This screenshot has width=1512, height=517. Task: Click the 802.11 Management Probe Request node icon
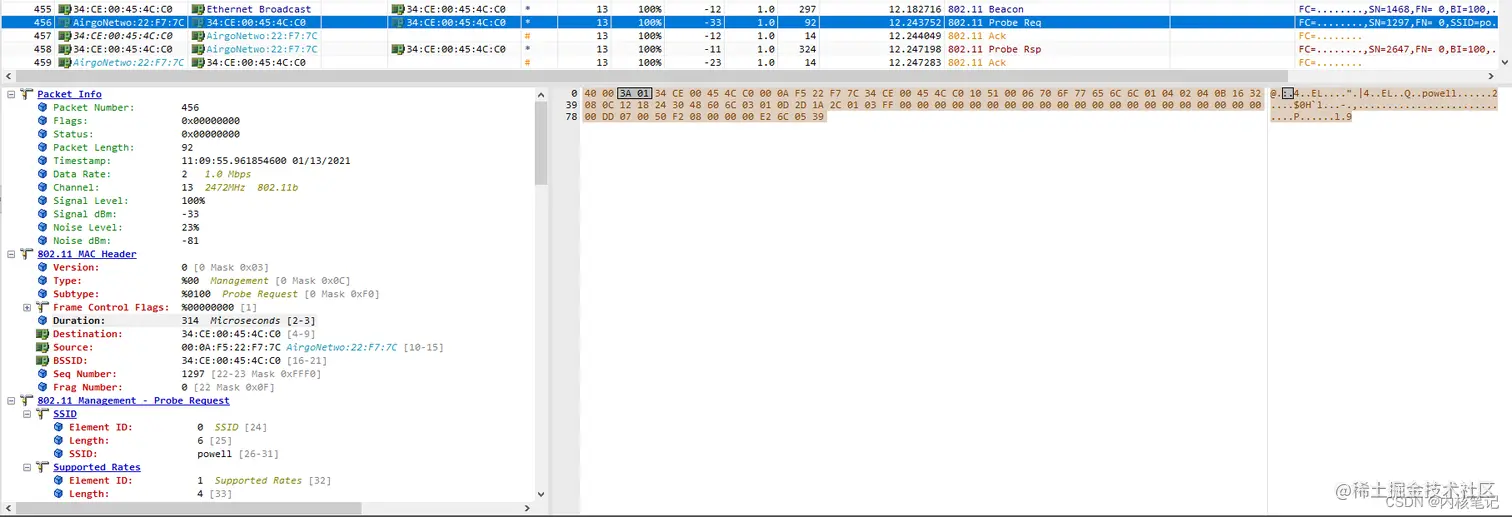click(27, 400)
